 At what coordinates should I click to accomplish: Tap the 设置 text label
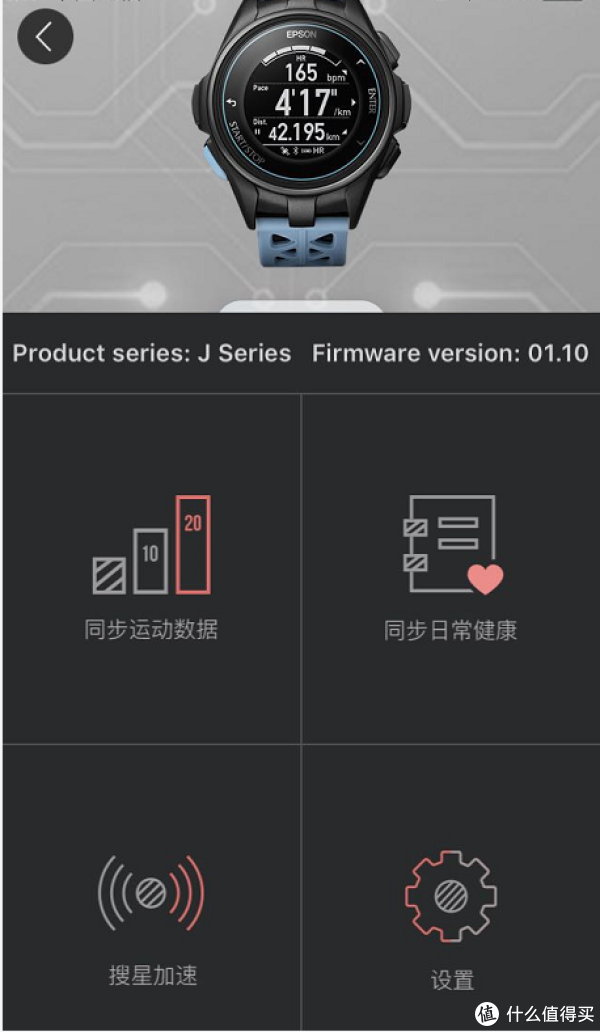tap(452, 980)
